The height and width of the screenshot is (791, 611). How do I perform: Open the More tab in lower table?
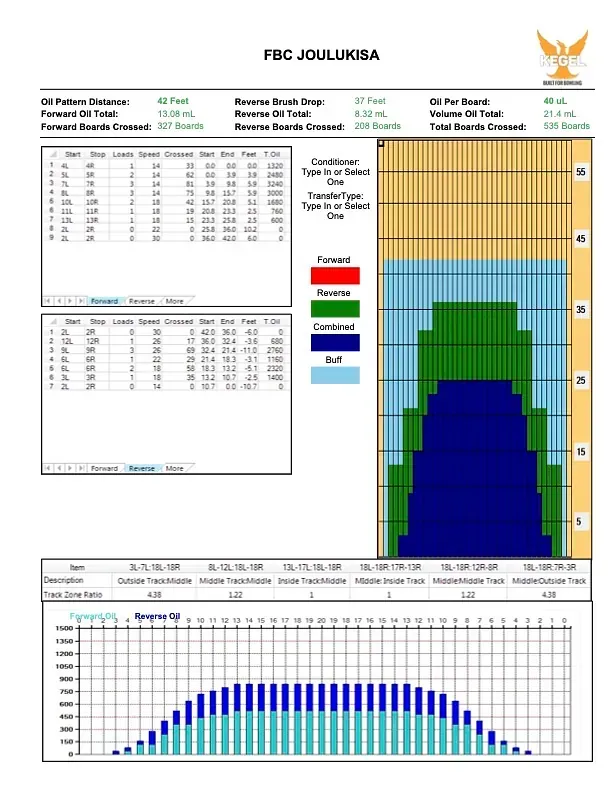pos(175,468)
